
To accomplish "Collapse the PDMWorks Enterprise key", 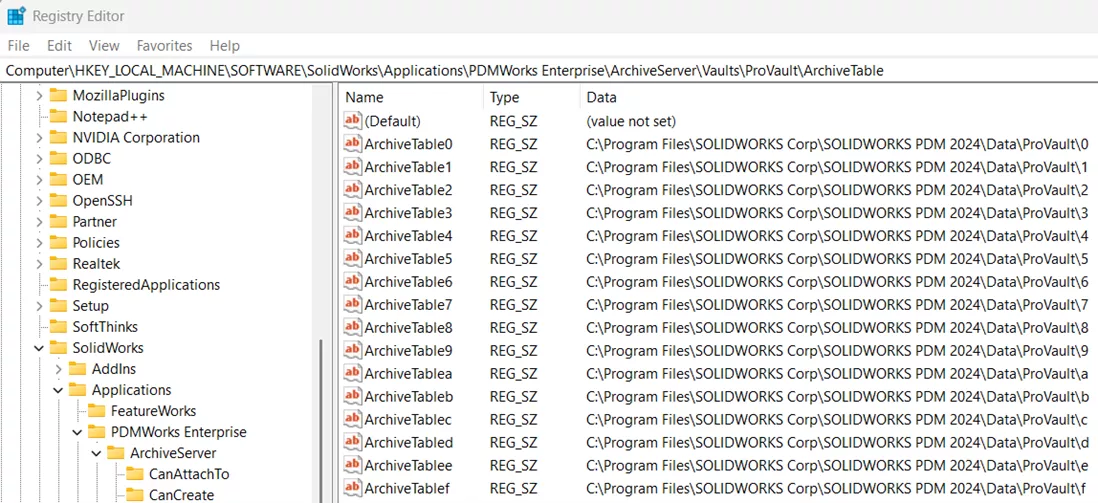I will pyautogui.click(x=78, y=432).
